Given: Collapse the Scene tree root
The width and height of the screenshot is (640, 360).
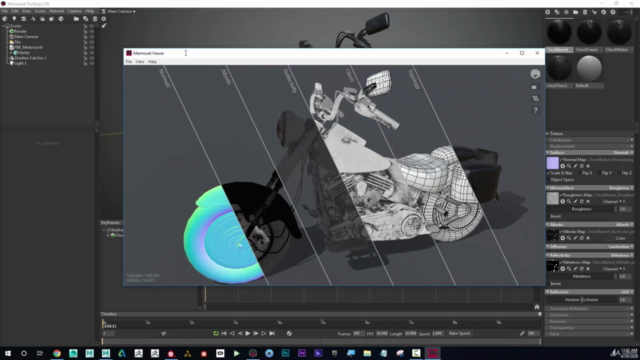Looking at the screenshot, I should (4, 26).
